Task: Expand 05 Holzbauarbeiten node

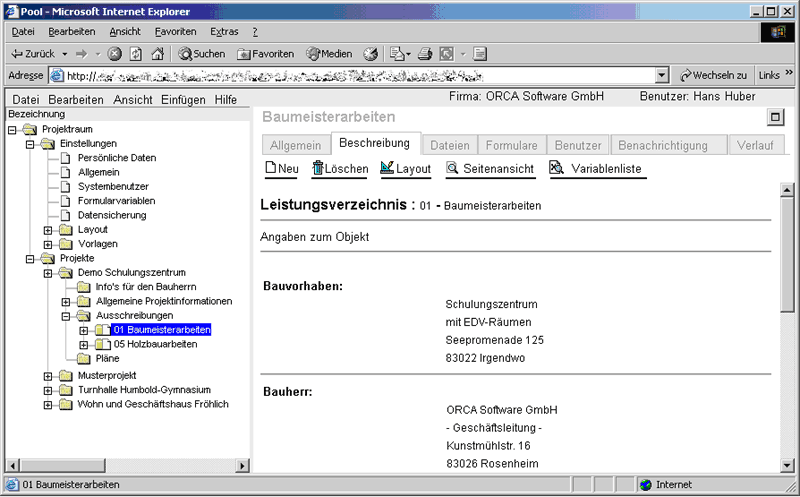Action: 84,345
